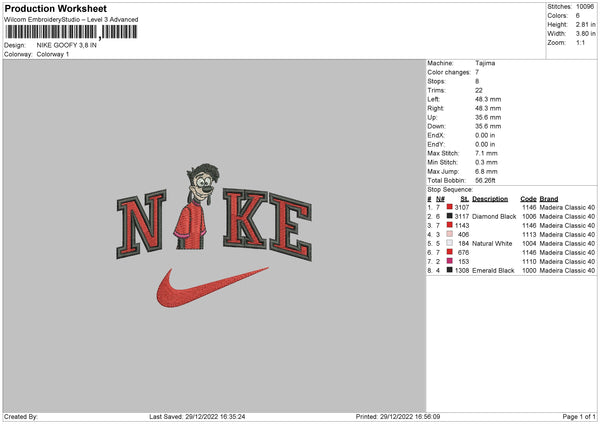Select the Wilcom EmbroideryStudio Level 3 Advanced text
The height and width of the screenshot is (424, 600).
coord(71,20)
